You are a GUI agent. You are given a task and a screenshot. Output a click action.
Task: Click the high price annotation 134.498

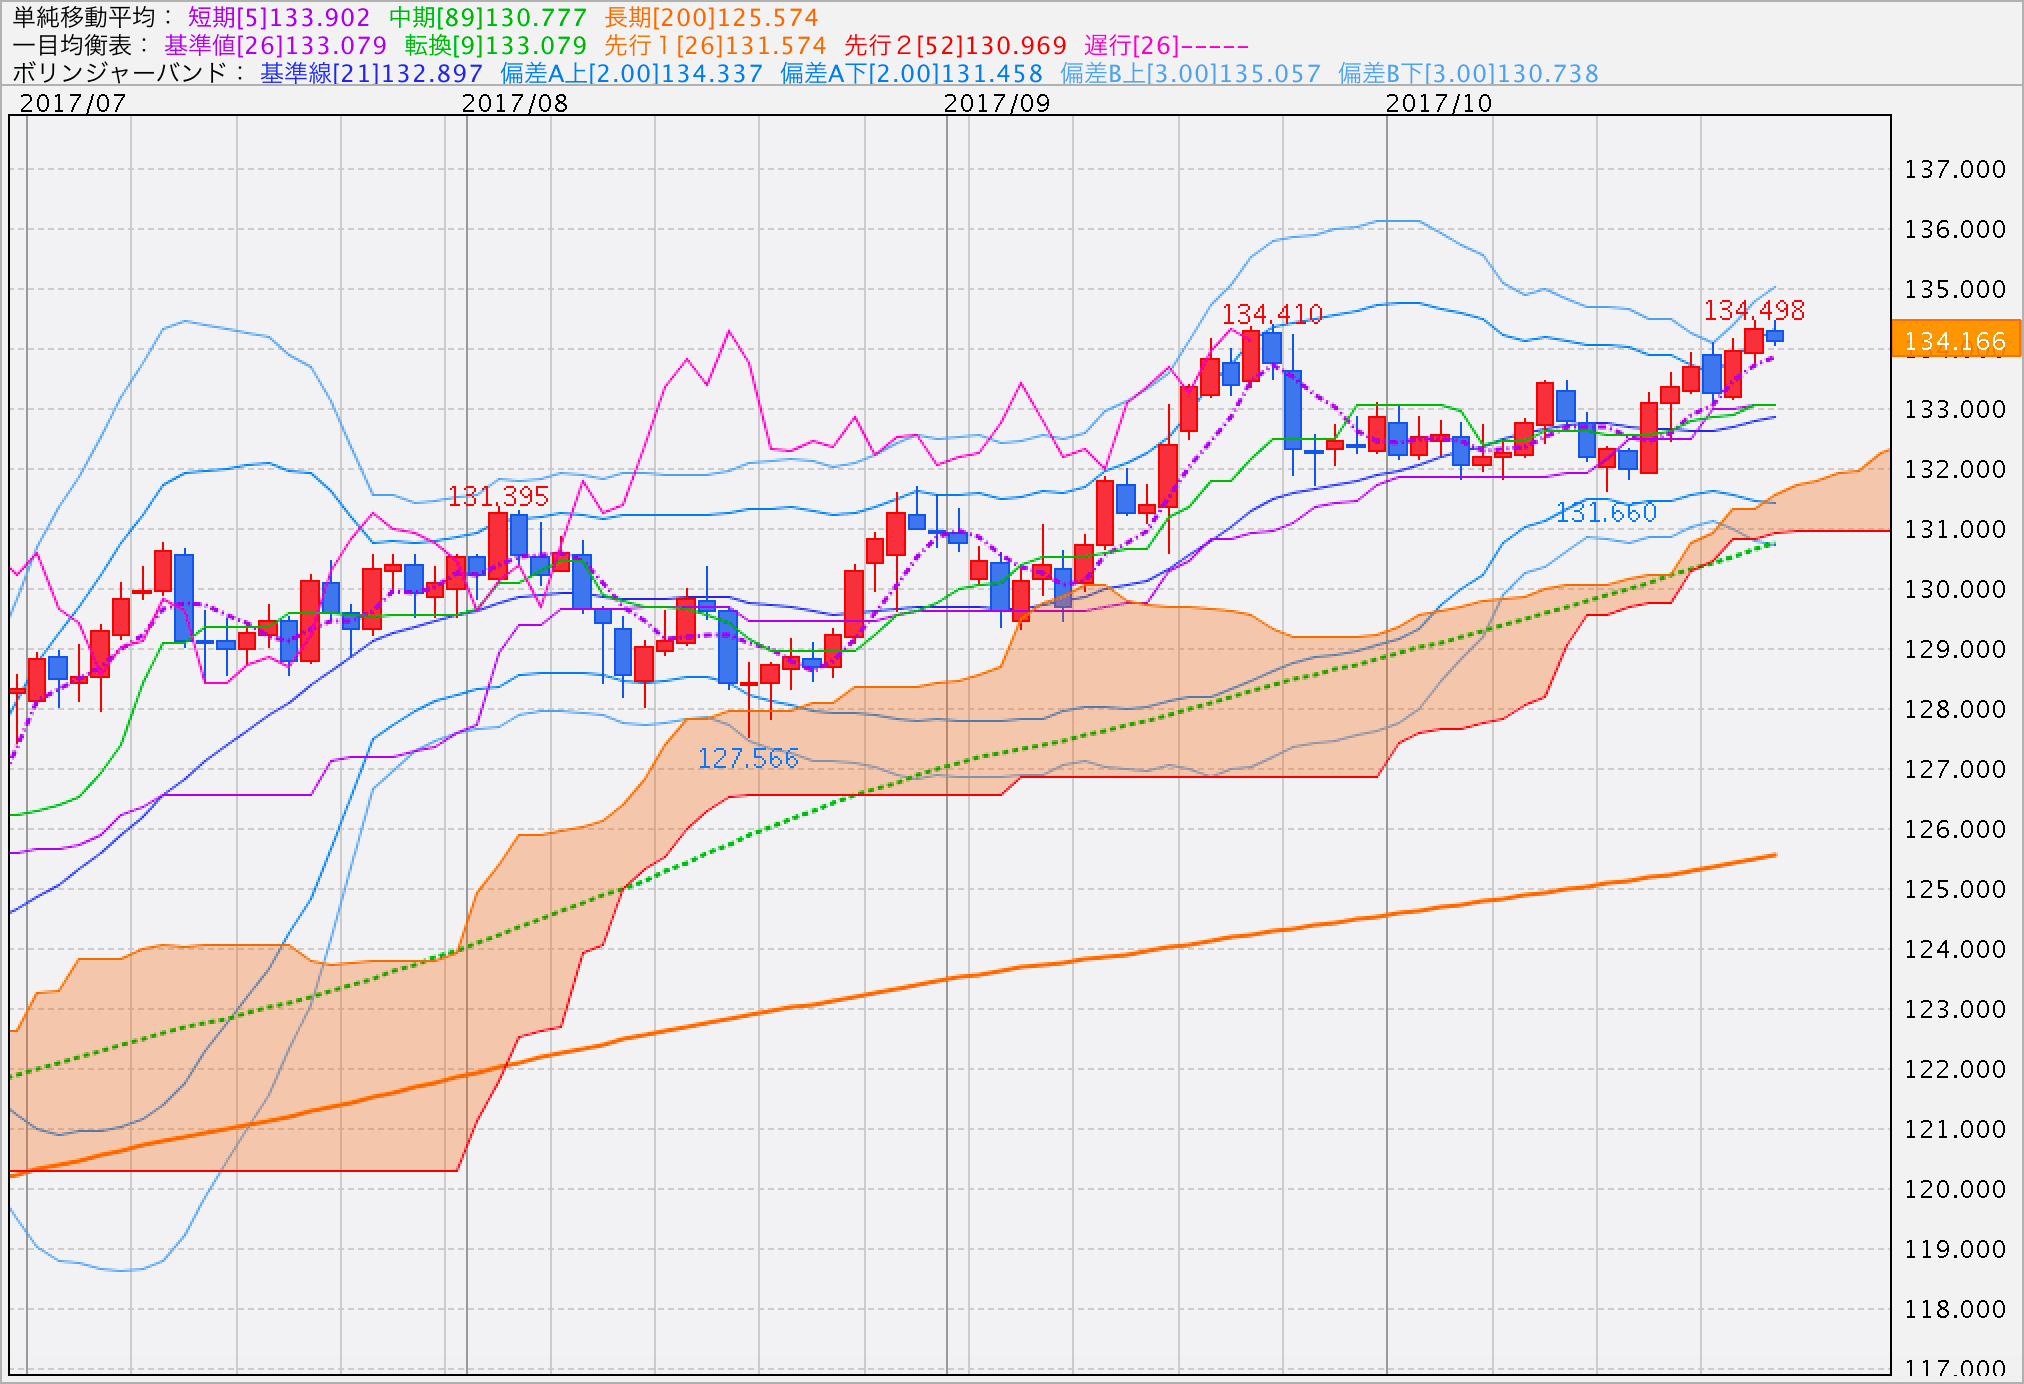pos(1754,310)
